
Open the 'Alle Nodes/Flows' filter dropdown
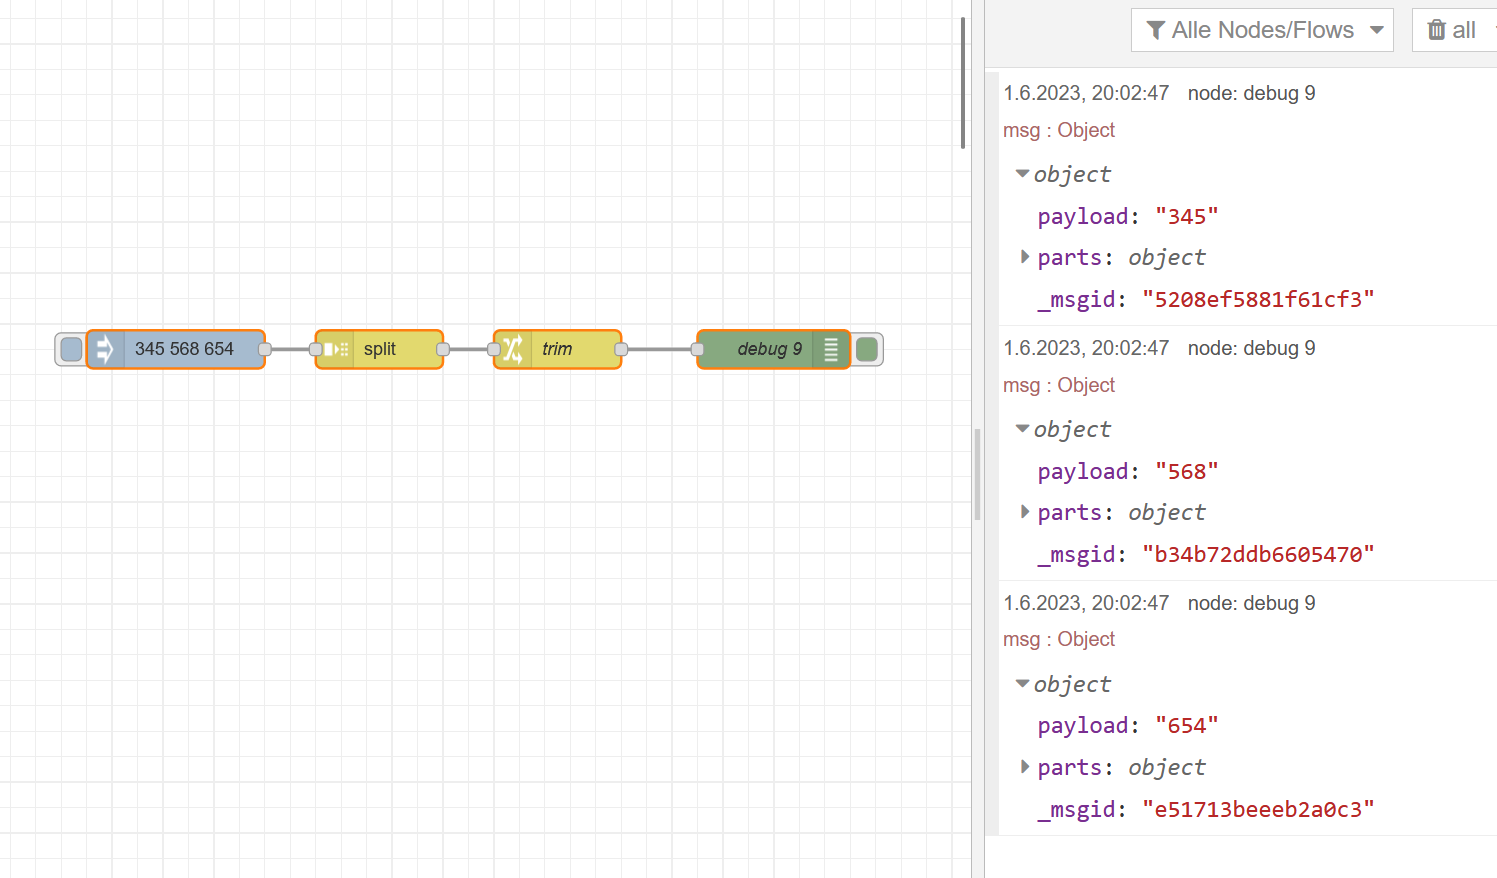[x=1262, y=30]
